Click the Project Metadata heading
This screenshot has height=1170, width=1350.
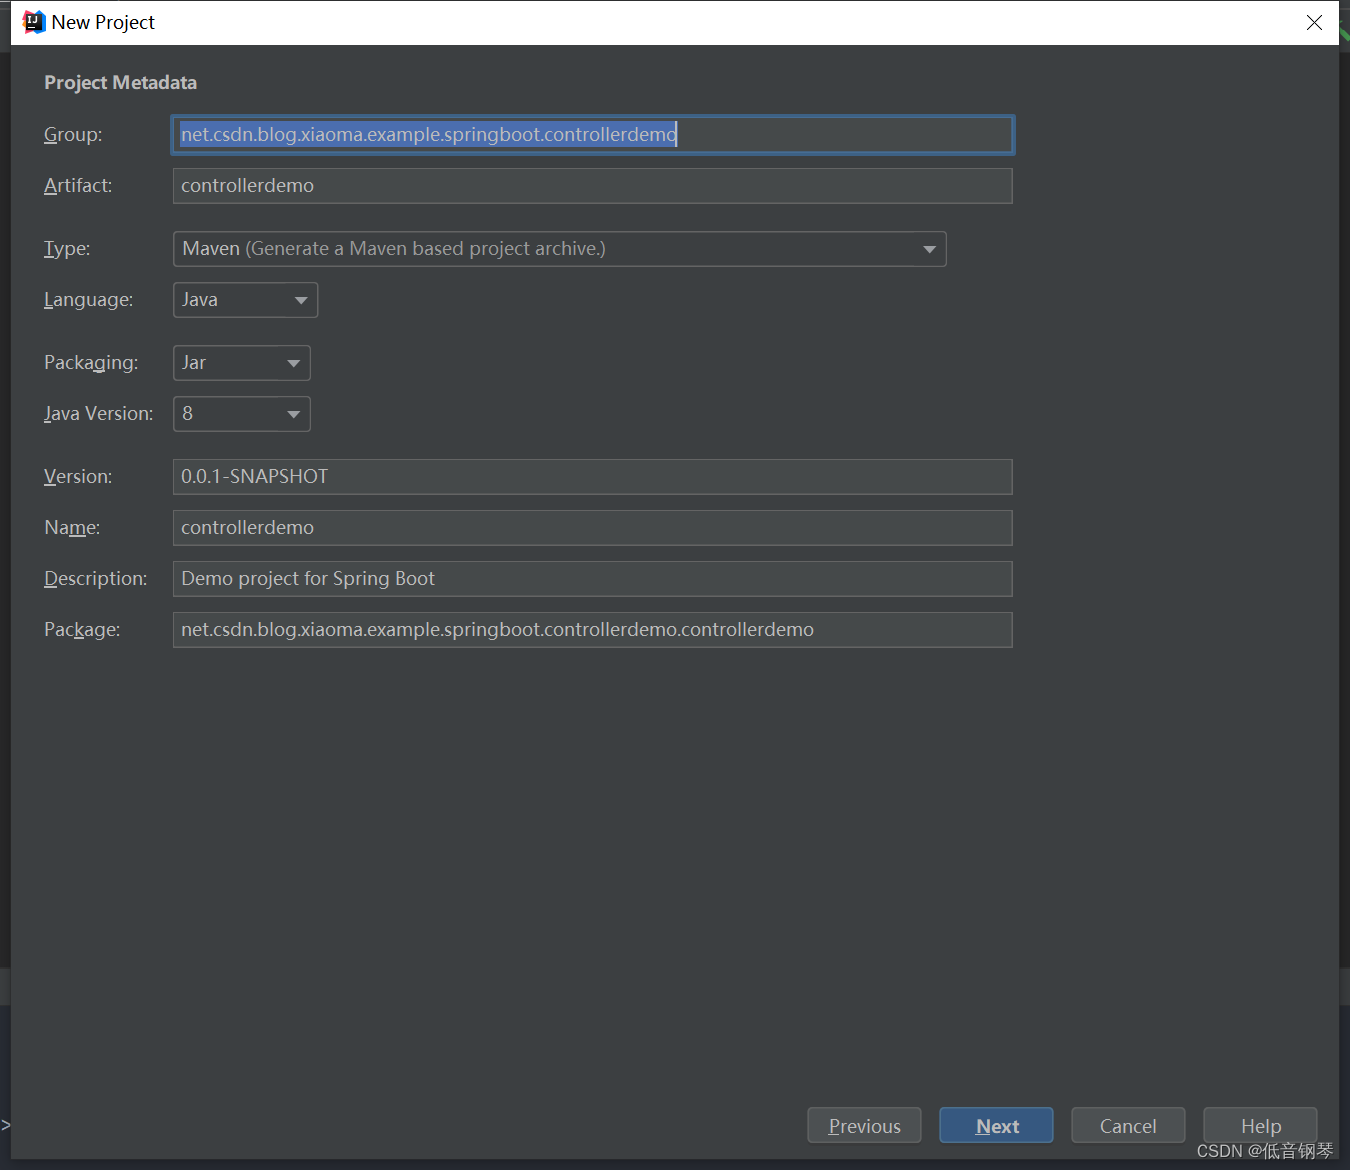tap(120, 83)
